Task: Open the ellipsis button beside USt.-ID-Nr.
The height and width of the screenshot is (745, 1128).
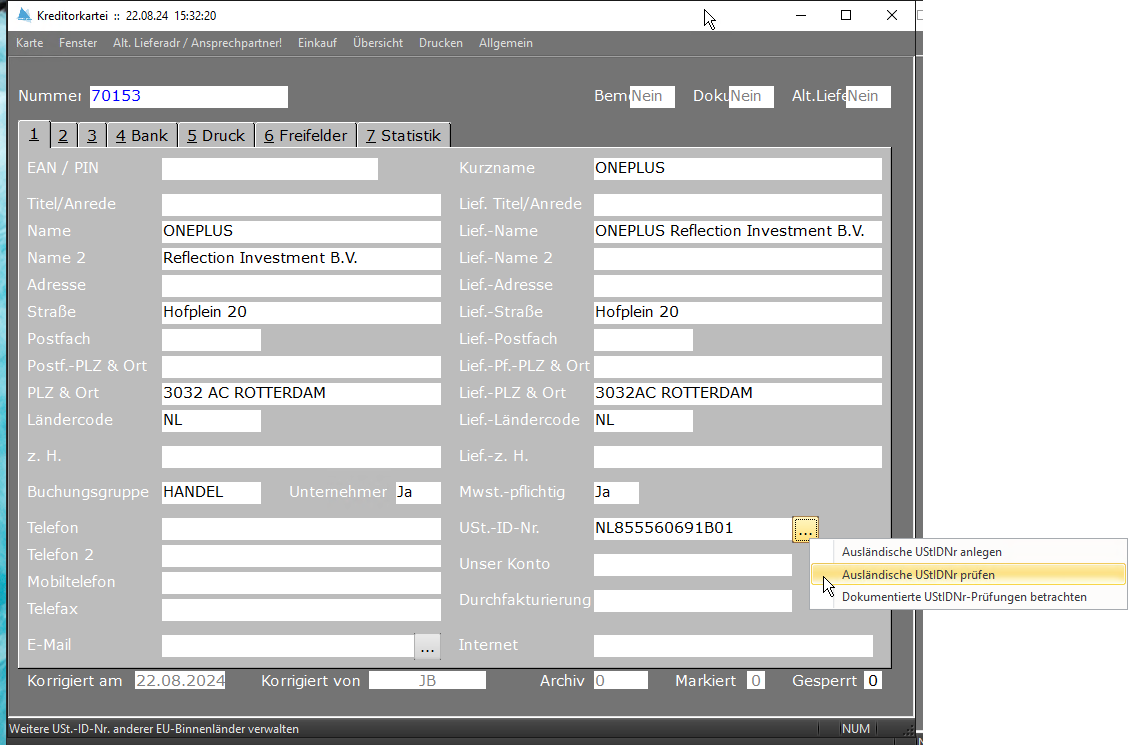Action: click(805, 529)
